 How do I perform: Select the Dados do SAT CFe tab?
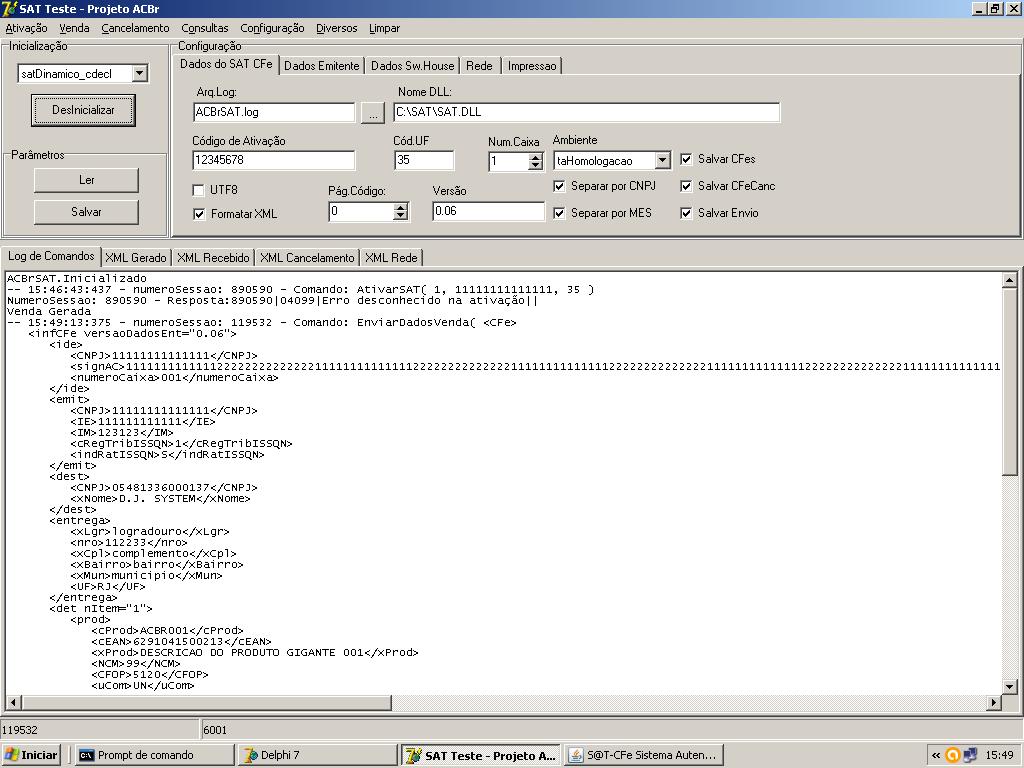(226, 64)
